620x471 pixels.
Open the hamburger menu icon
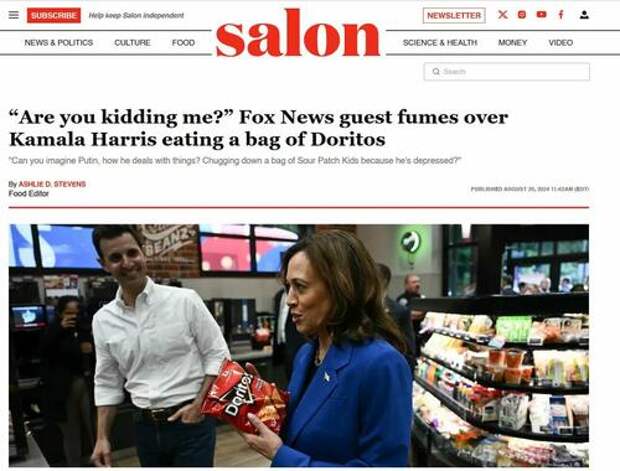tap(14, 15)
